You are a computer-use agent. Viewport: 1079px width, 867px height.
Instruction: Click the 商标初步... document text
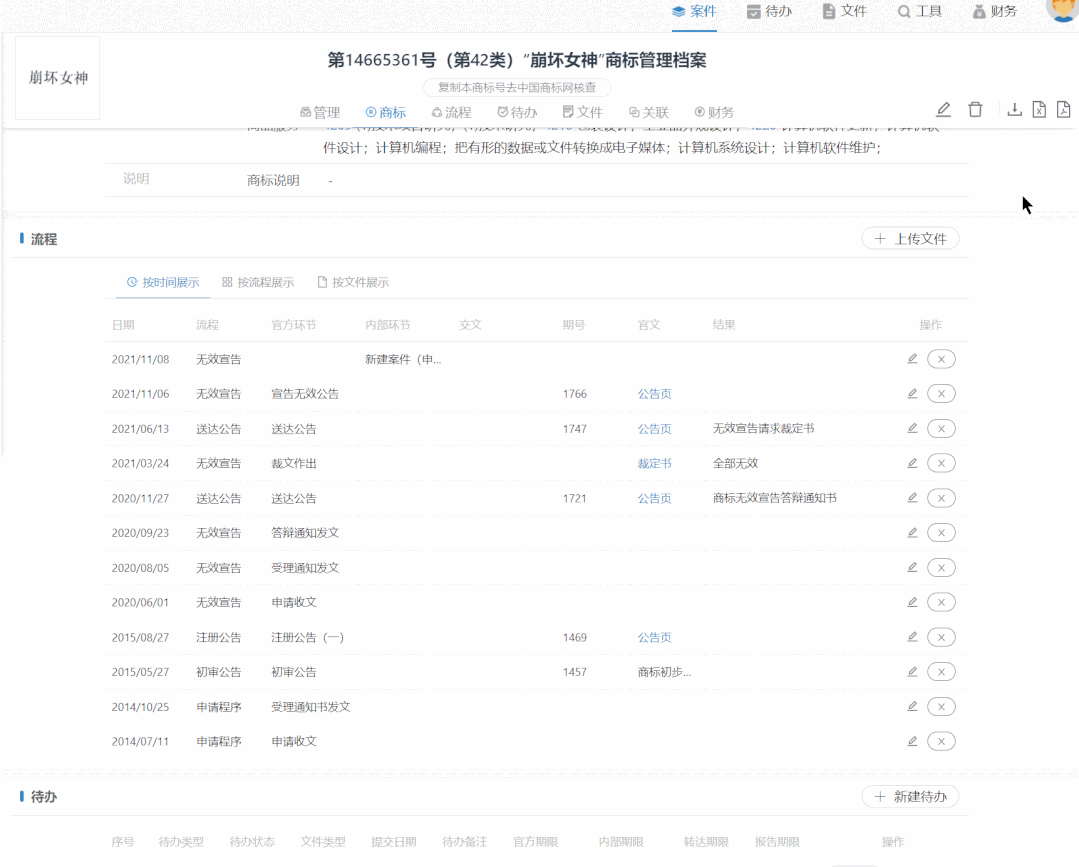(664, 672)
